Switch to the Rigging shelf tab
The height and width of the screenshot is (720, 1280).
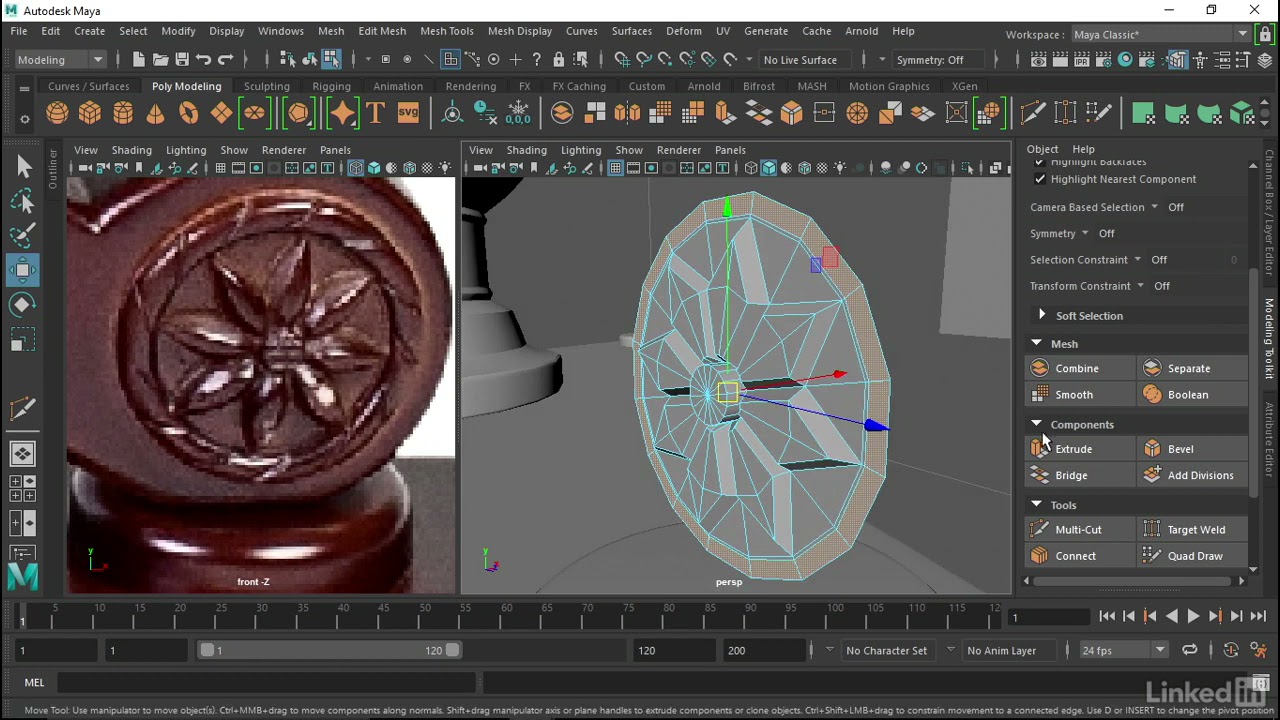tap(331, 86)
